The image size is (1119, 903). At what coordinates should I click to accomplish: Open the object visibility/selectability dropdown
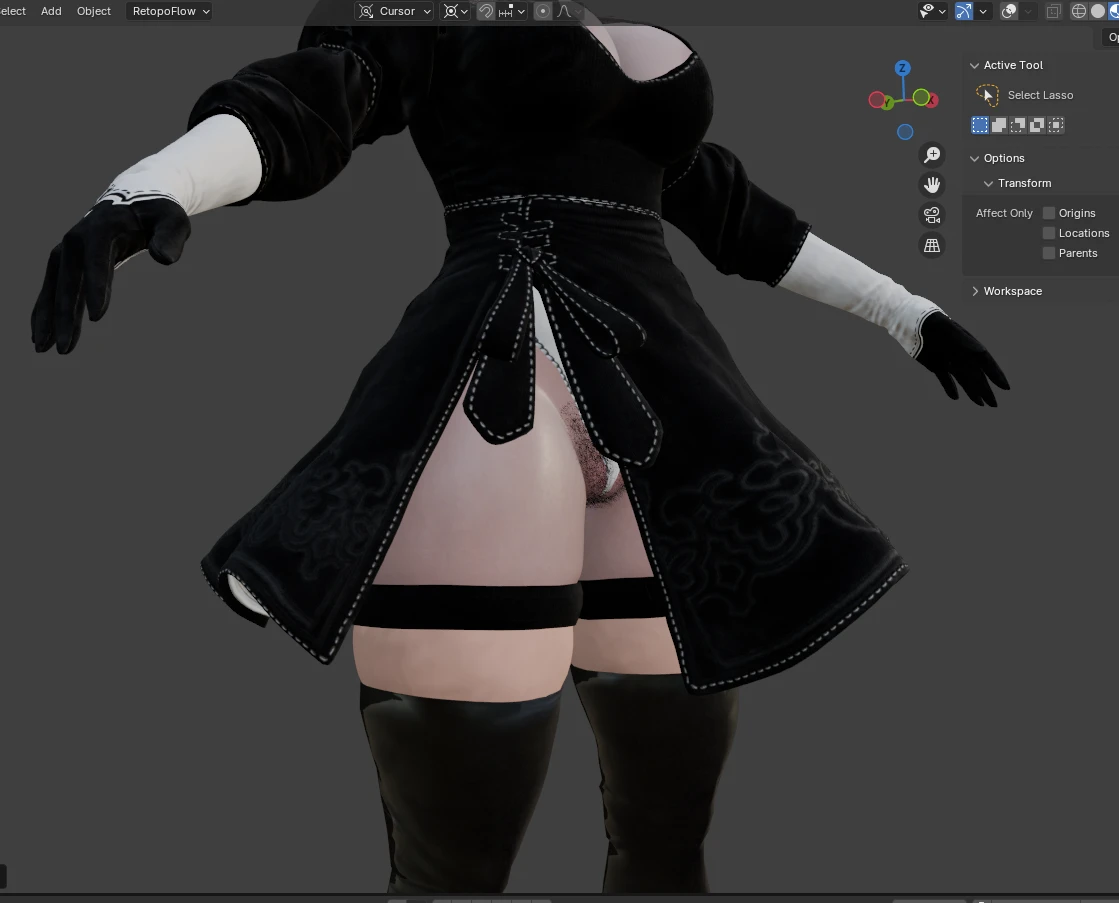coord(932,11)
